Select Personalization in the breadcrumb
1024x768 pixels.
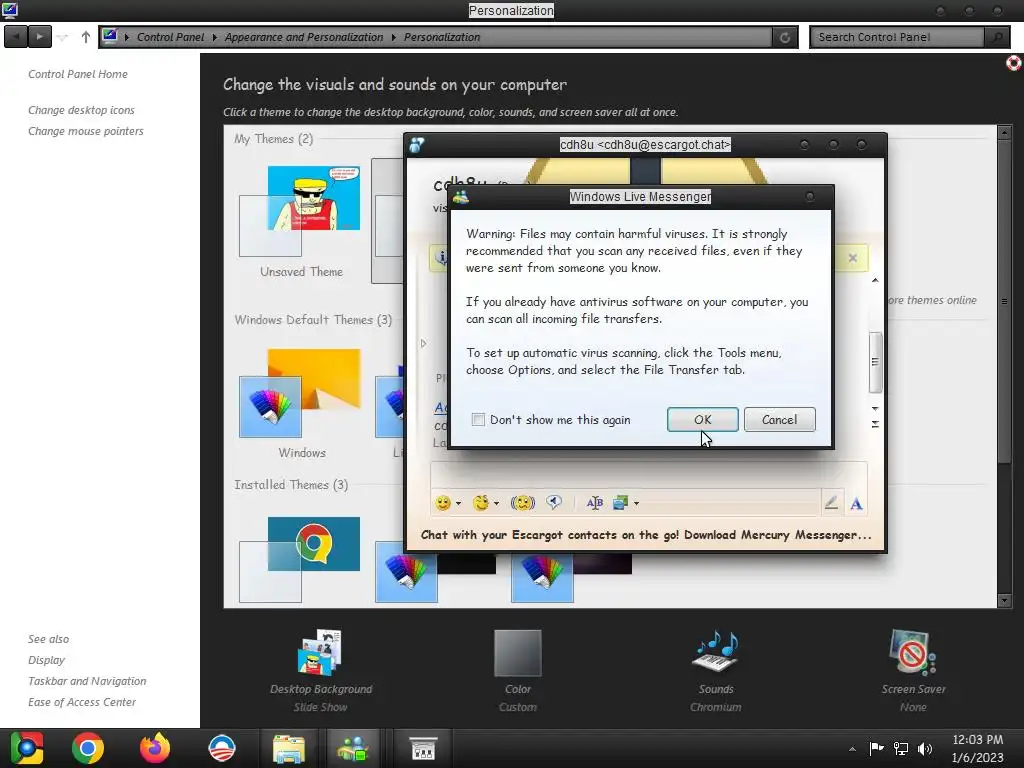coord(441,37)
